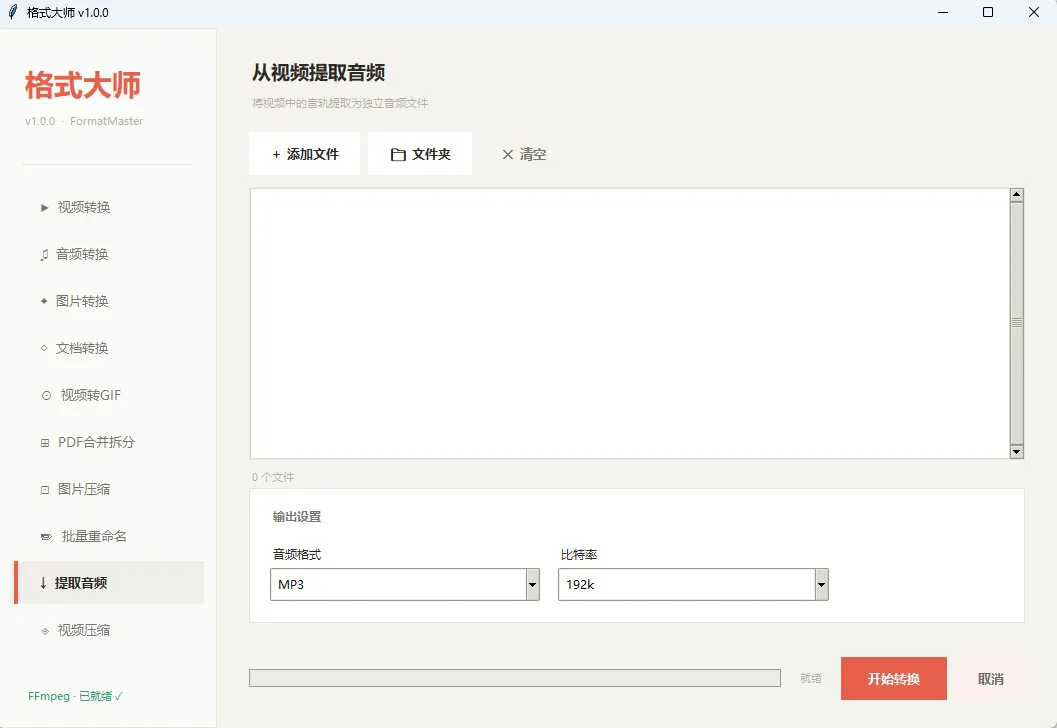Click the red 开始转换 button
This screenshot has width=1057, height=728.
coord(894,679)
